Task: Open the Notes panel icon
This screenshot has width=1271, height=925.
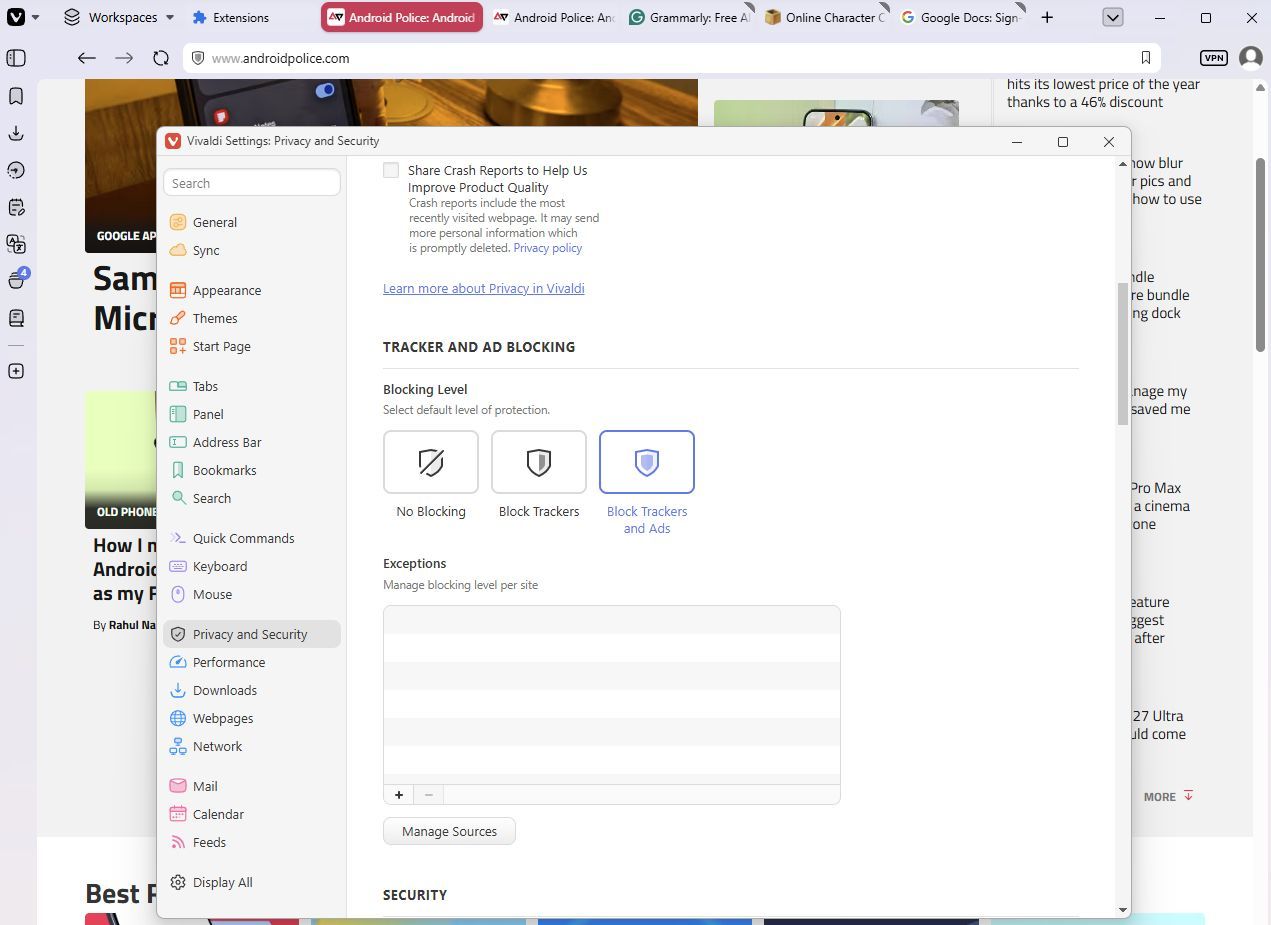Action: click(16, 207)
